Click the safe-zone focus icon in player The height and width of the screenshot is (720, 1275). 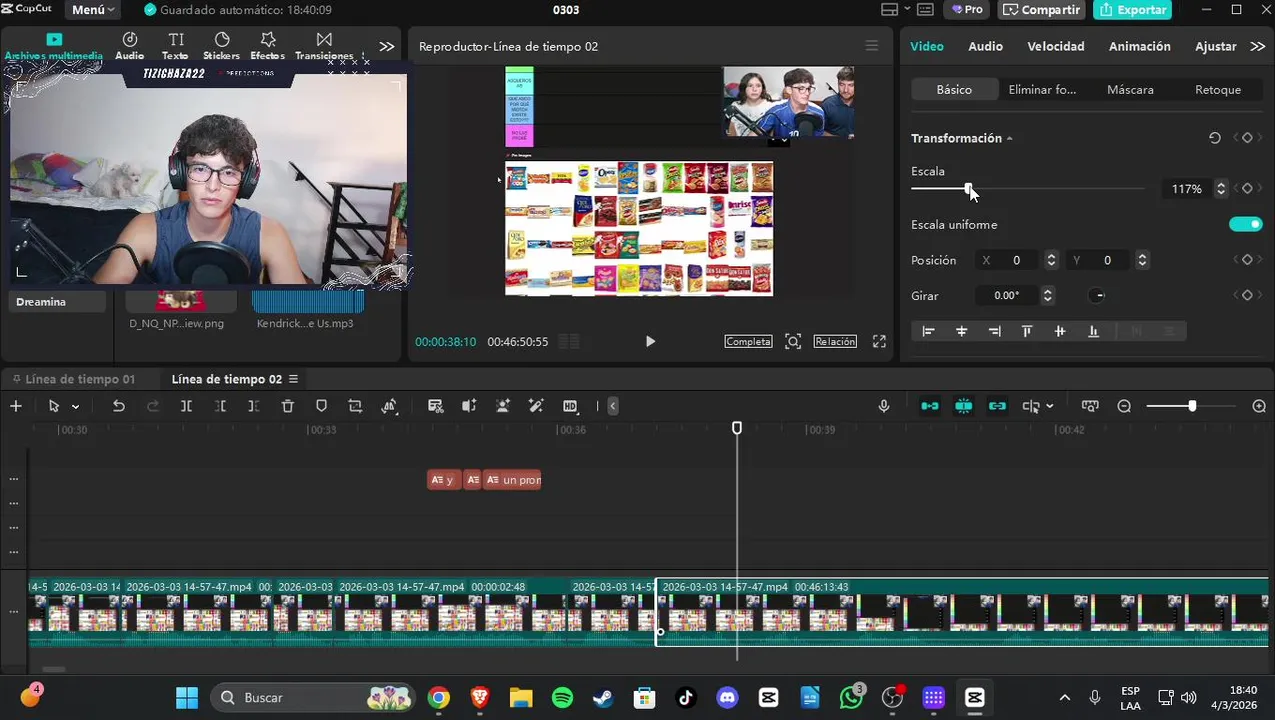point(793,341)
